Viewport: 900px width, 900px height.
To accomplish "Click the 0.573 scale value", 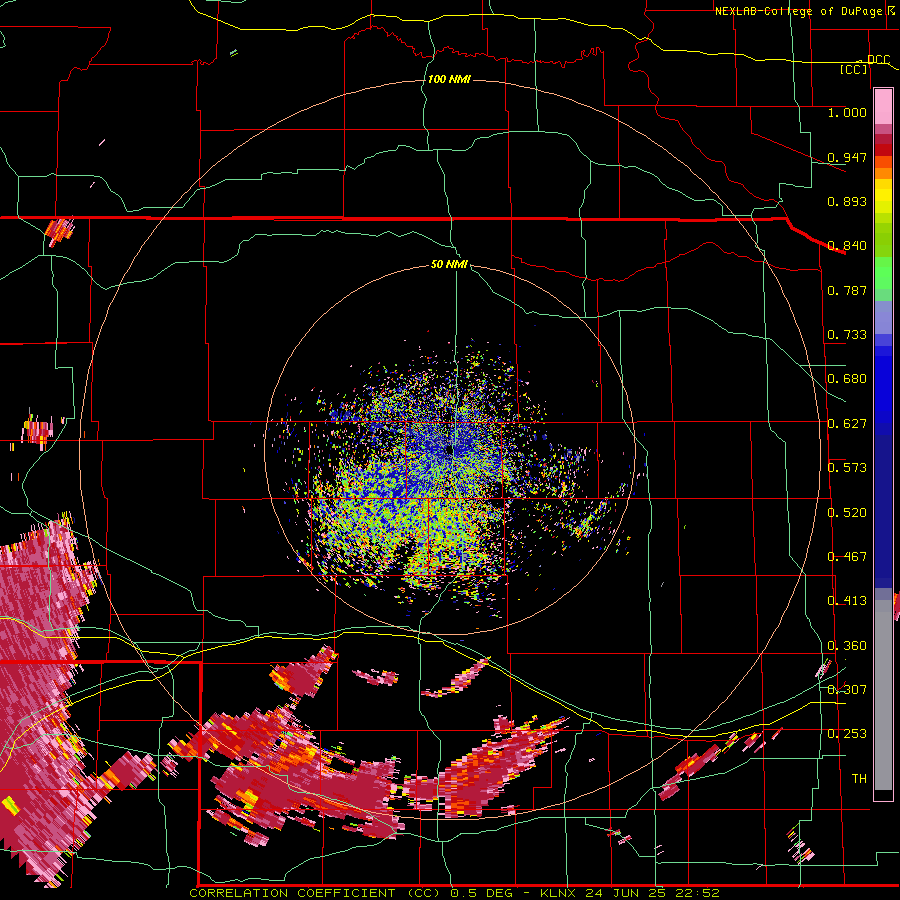I will click(x=847, y=468).
